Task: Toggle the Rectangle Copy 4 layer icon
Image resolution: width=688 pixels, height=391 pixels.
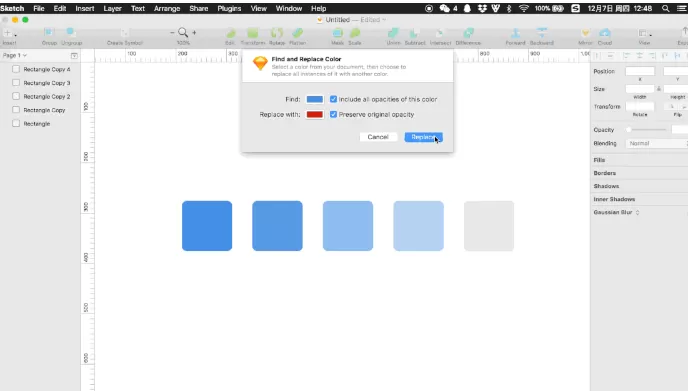Action: pos(16,69)
